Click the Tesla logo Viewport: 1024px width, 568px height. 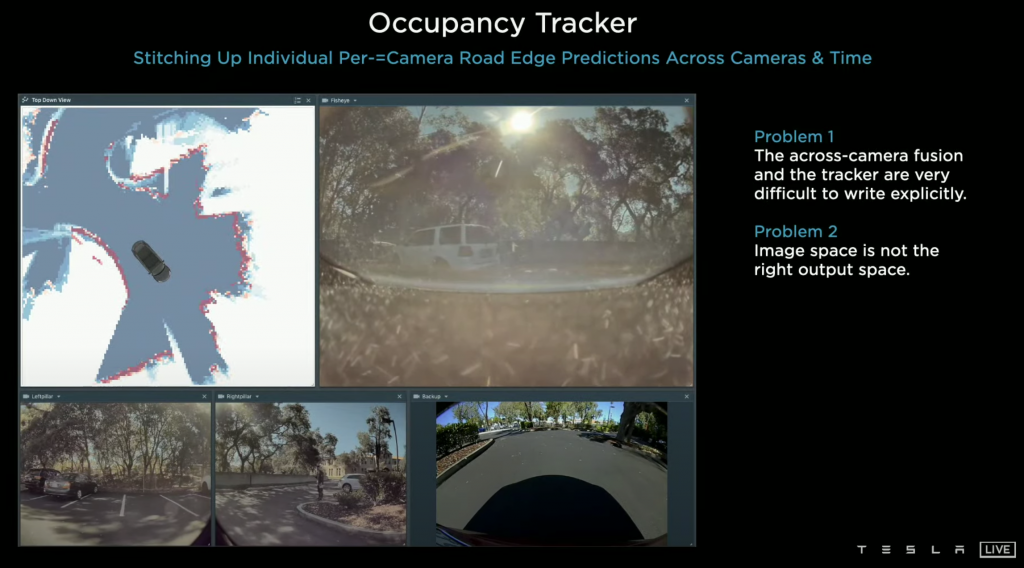click(910, 550)
